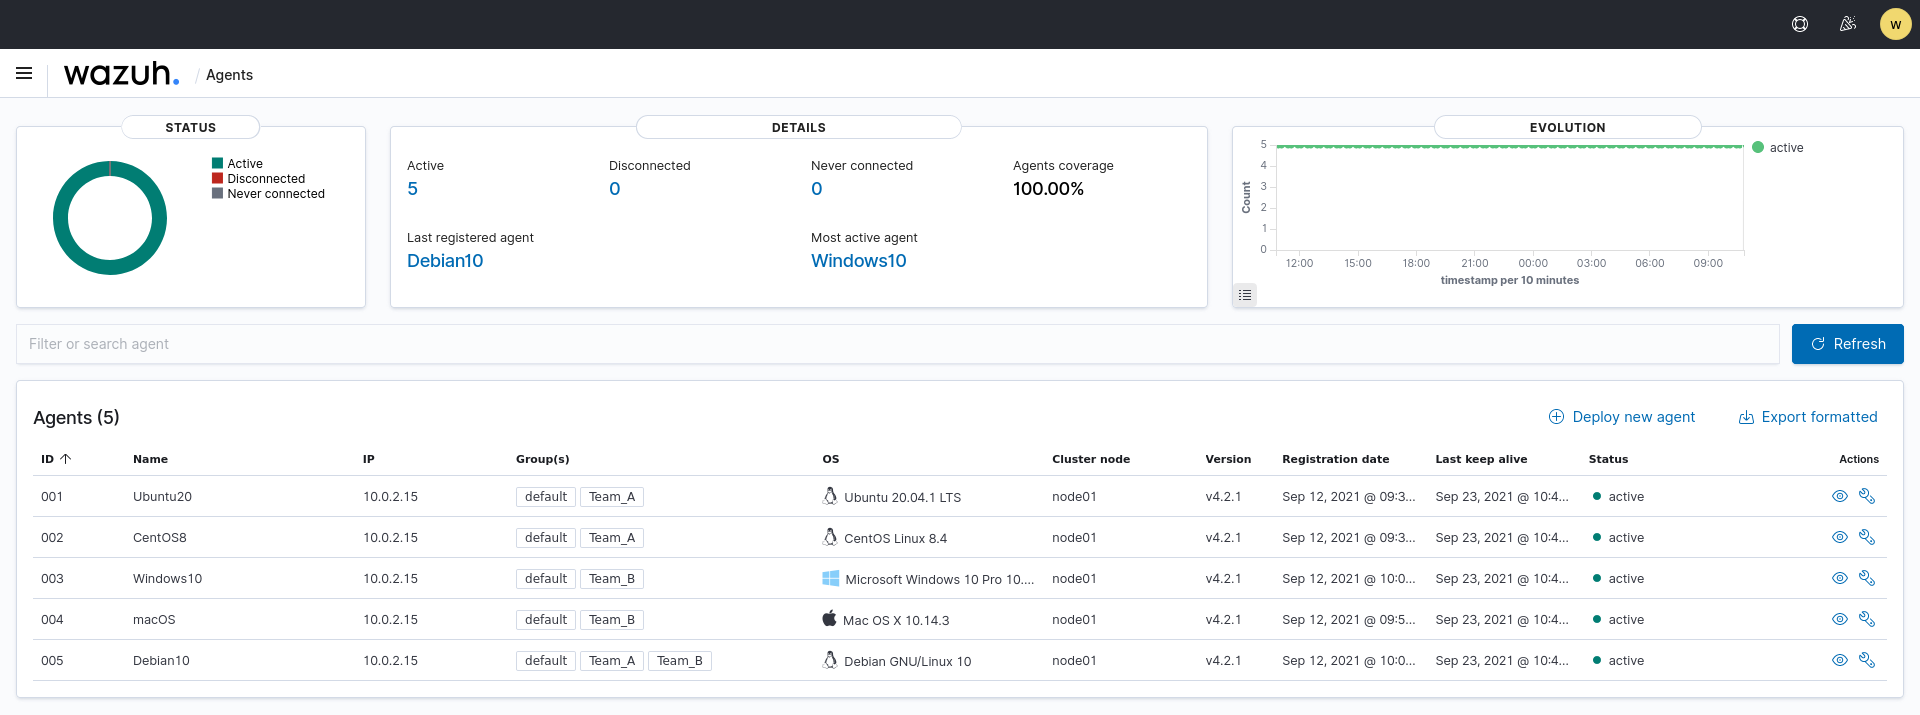Toggle Never connected legend swatch
1920x715 pixels.
217,193
